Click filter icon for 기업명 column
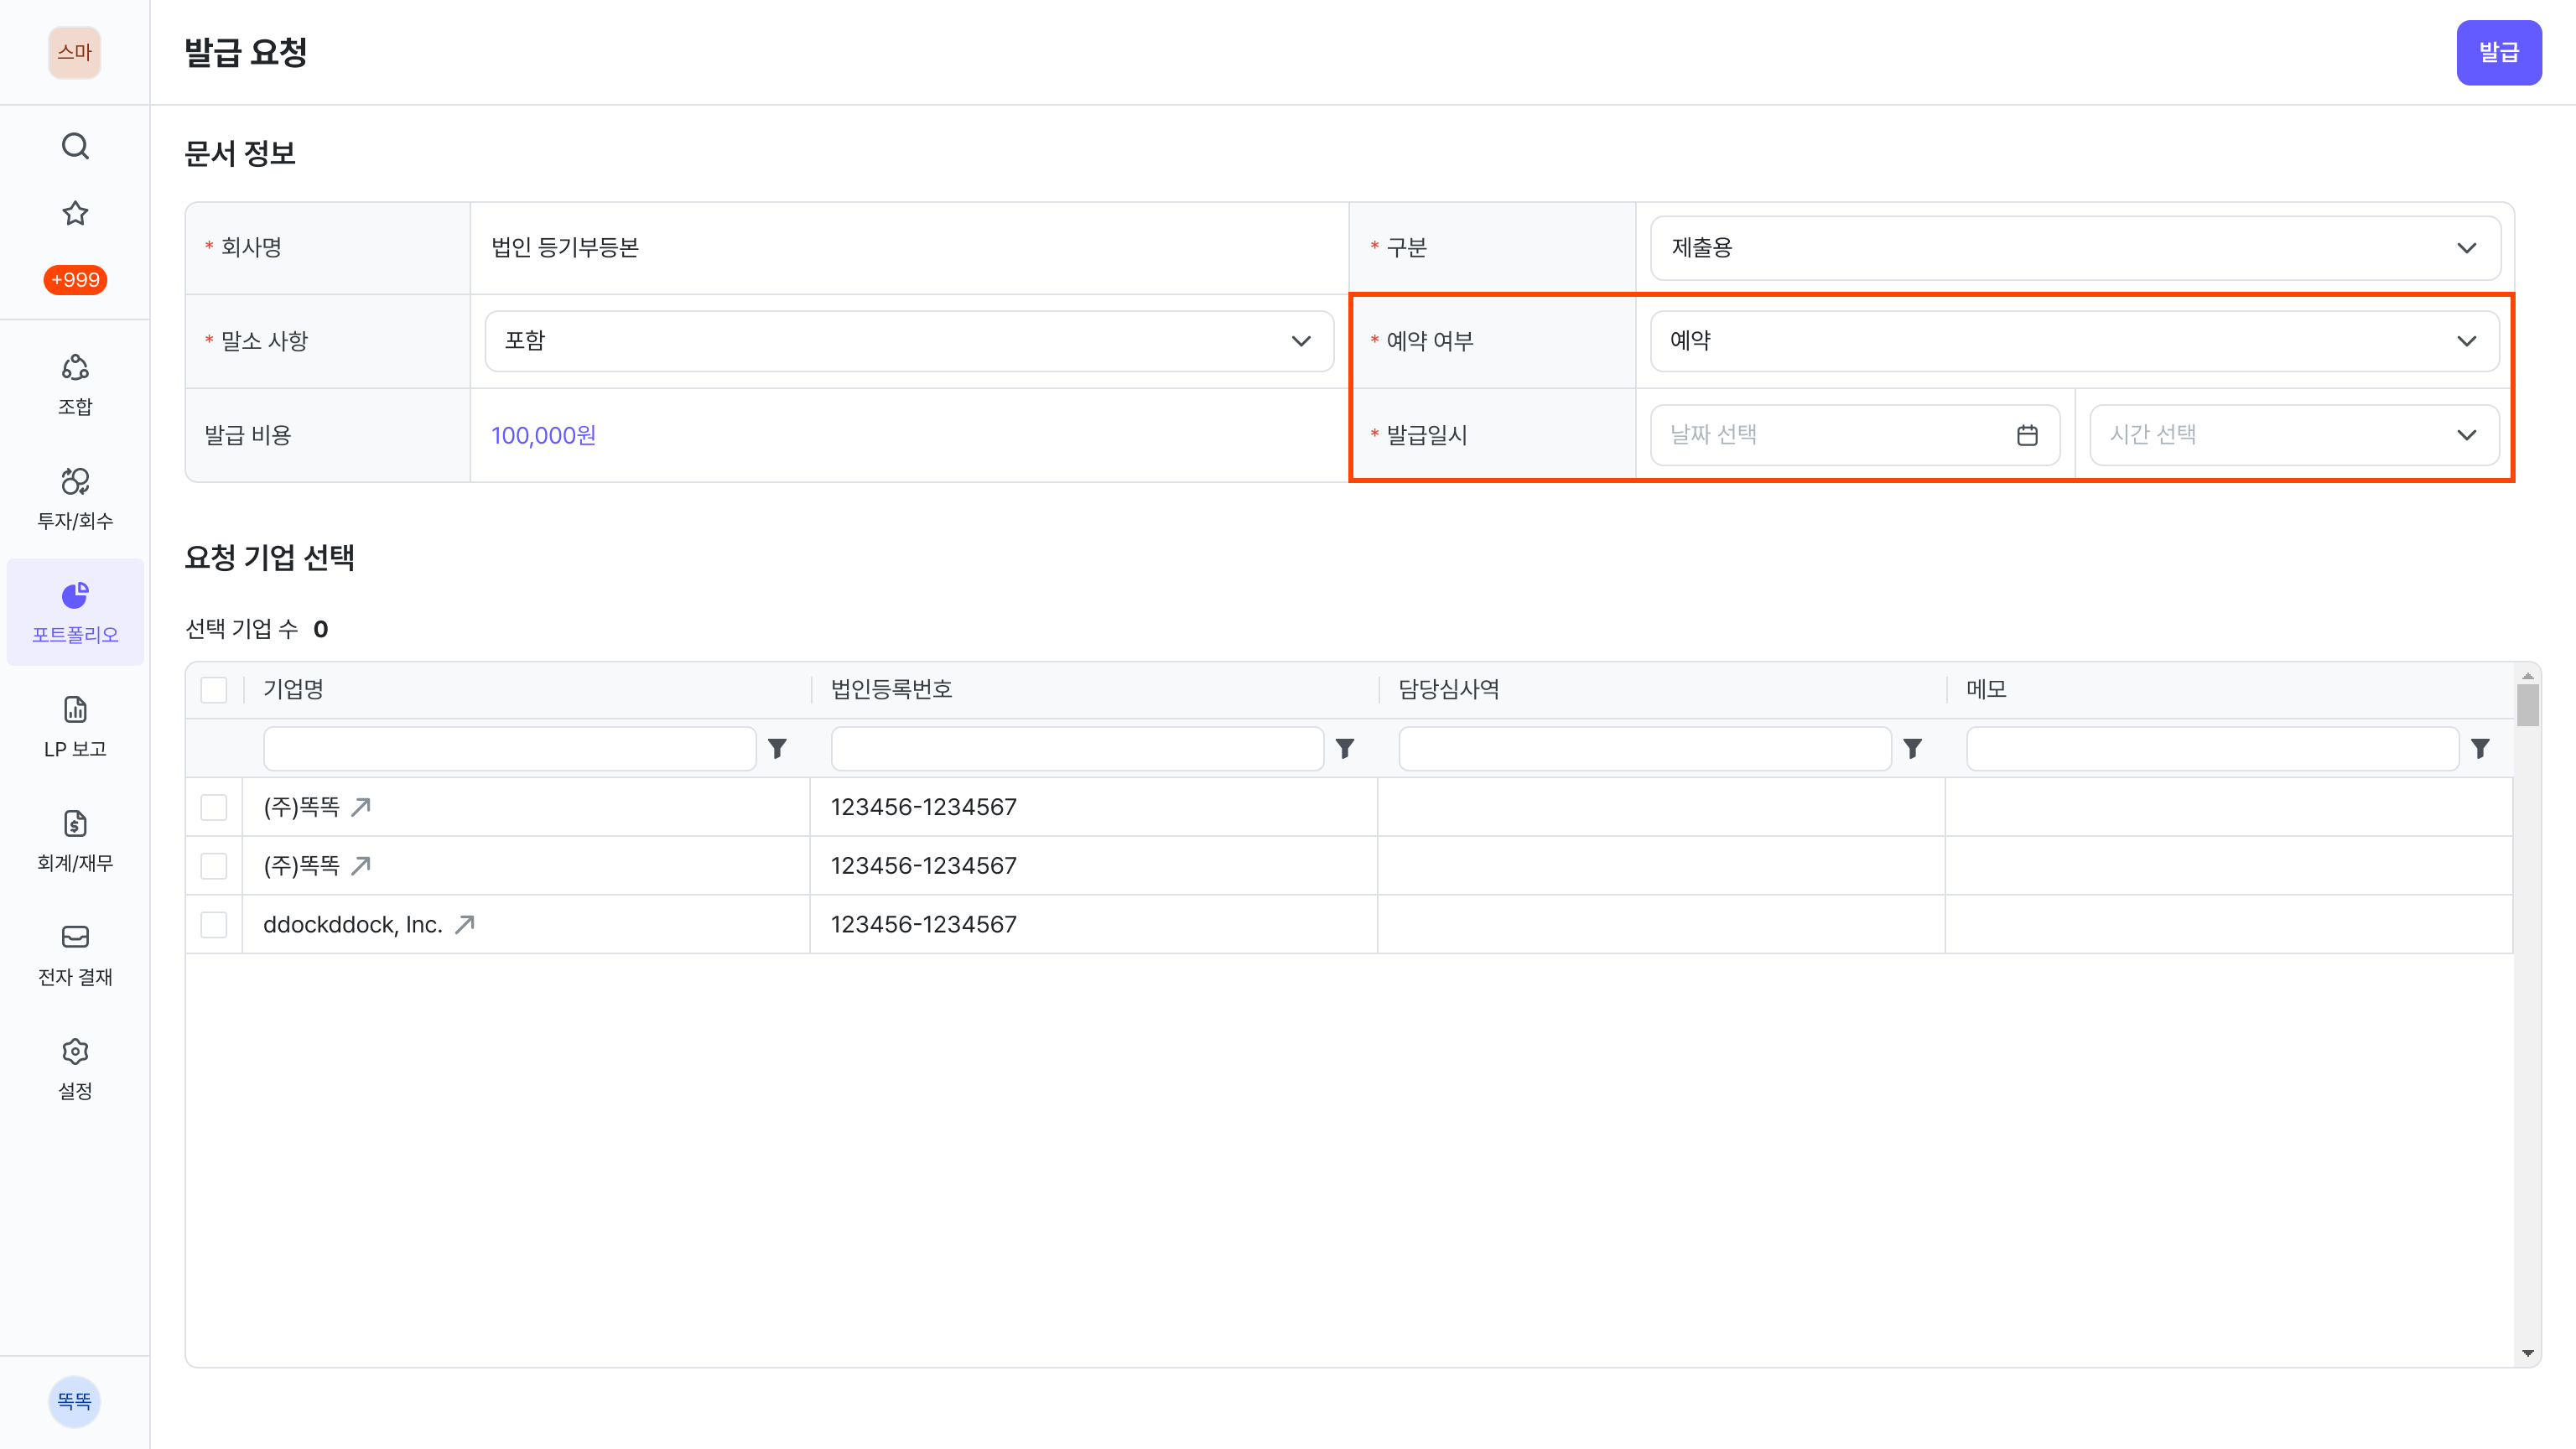 point(777,748)
